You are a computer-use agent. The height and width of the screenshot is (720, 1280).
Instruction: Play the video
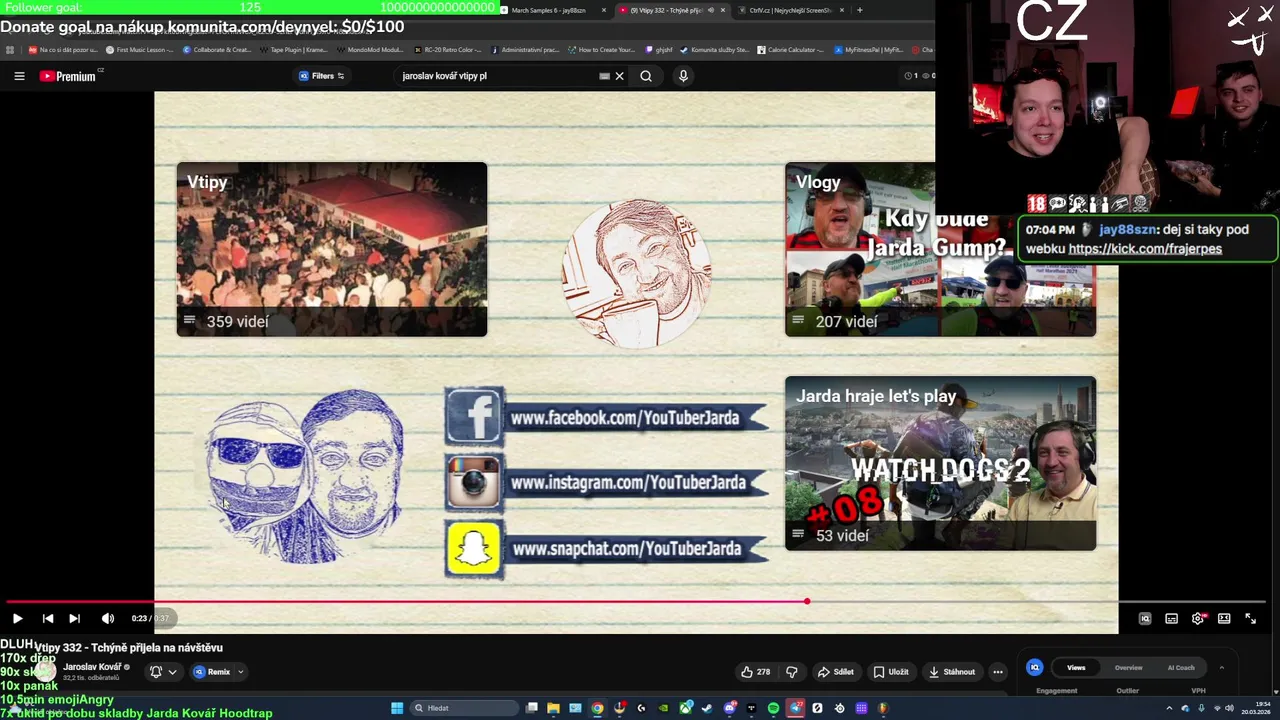pyautogui.click(x=17, y=618)
